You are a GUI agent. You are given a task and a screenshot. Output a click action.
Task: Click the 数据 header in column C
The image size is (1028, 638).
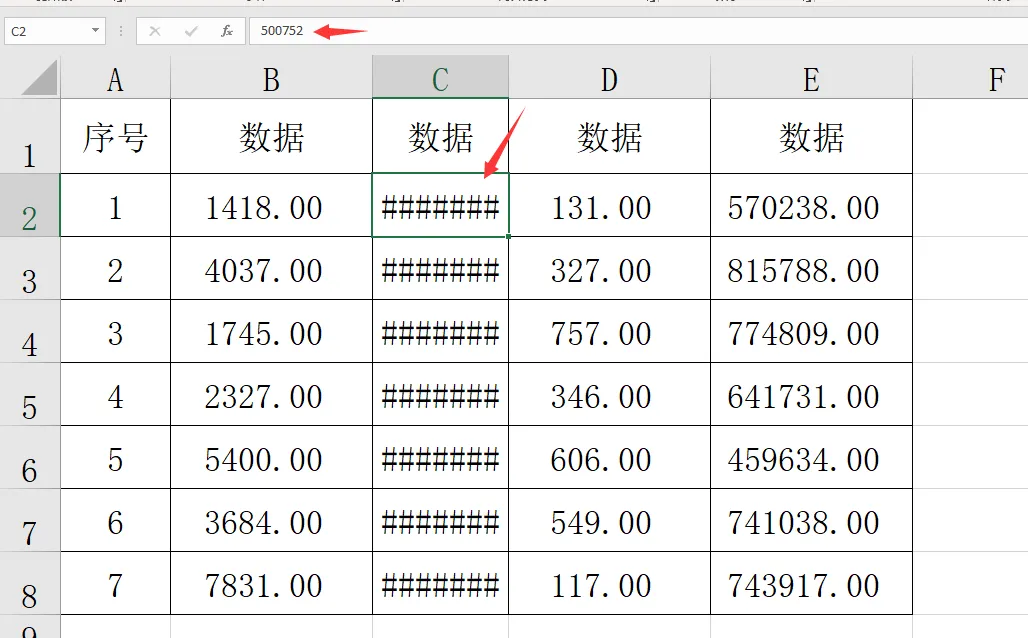pos(441,136)
